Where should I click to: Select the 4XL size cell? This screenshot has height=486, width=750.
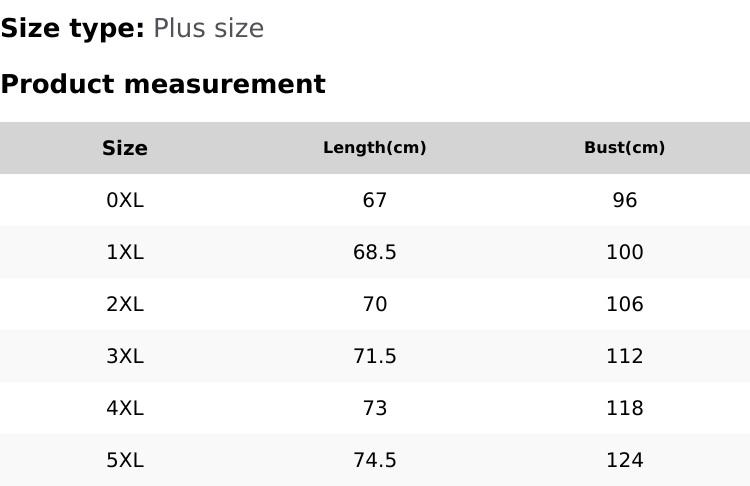[125, 408]
